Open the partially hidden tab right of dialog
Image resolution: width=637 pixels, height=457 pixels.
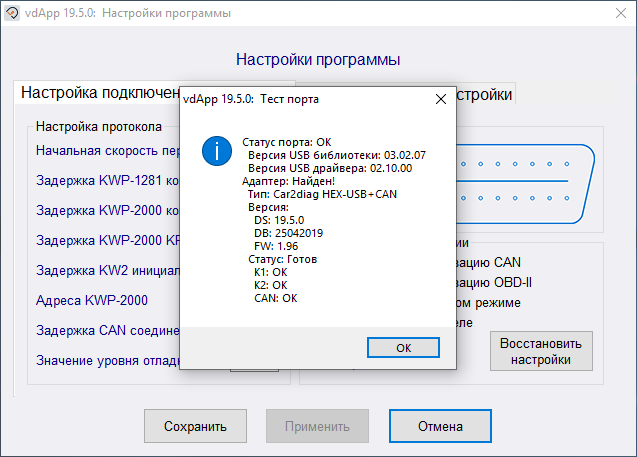pyautogui.click(x=486, y=94)
